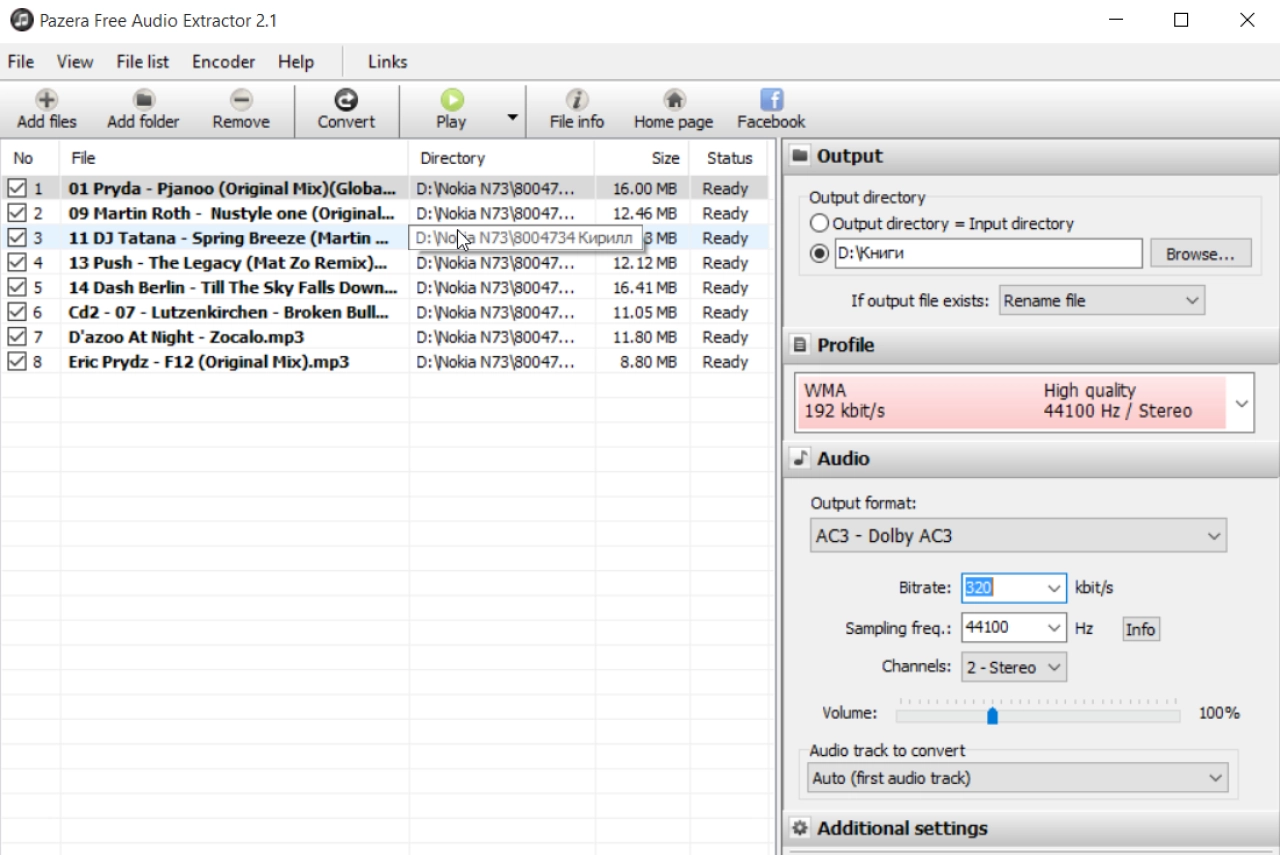
Task: Sort list by the No column header
Action: (x=30, y=158)
